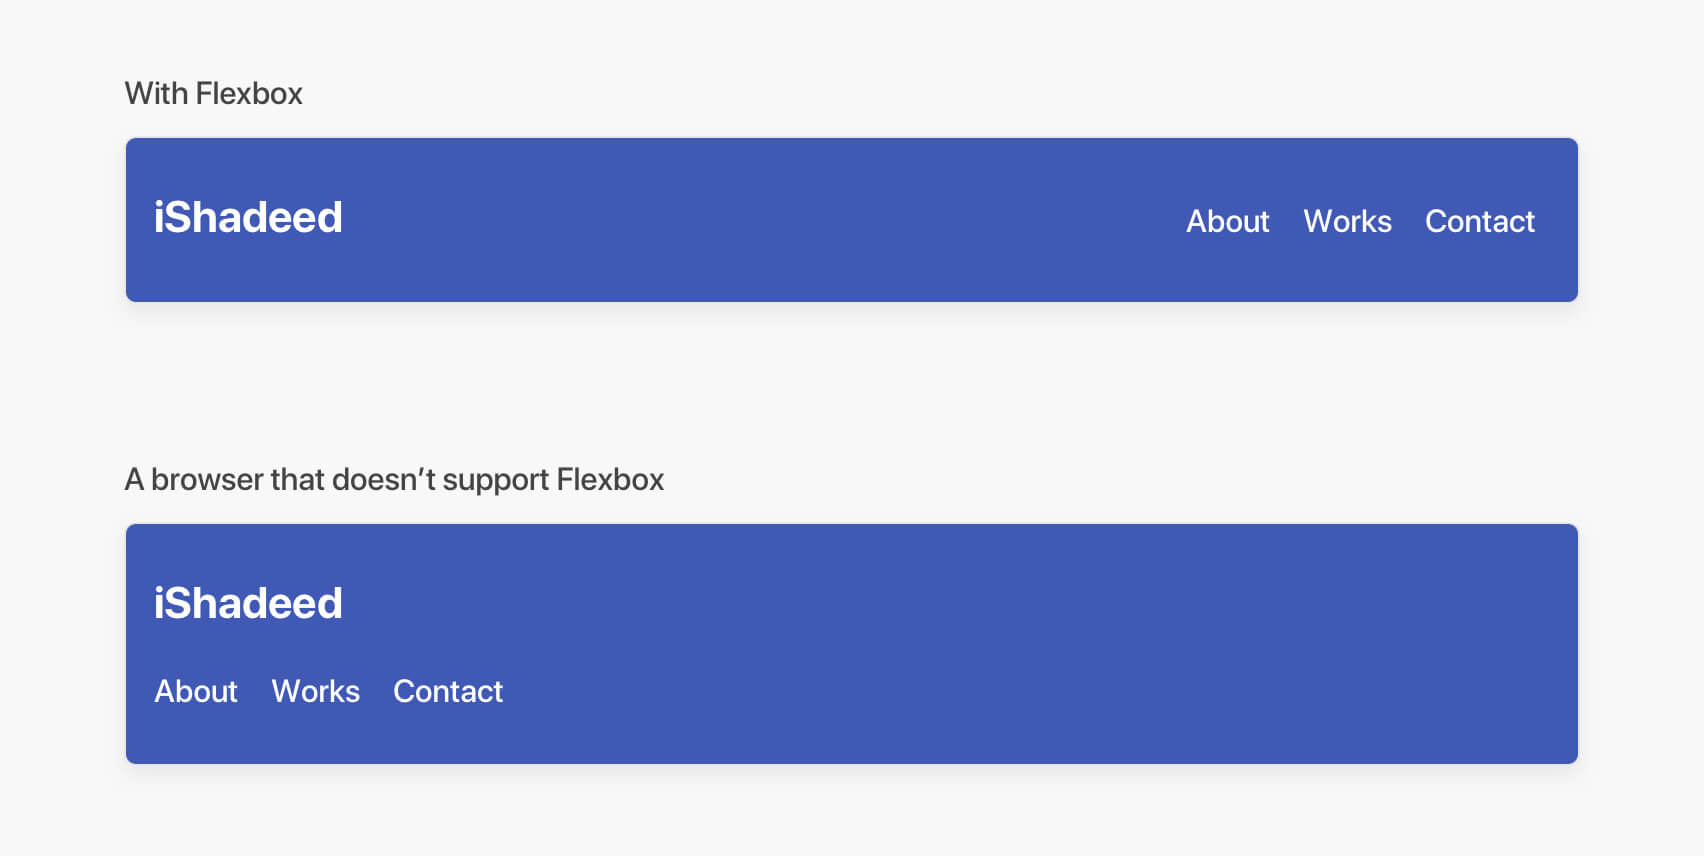
Task: Click the word 'With' in the first heading
Action: (156, 94)
